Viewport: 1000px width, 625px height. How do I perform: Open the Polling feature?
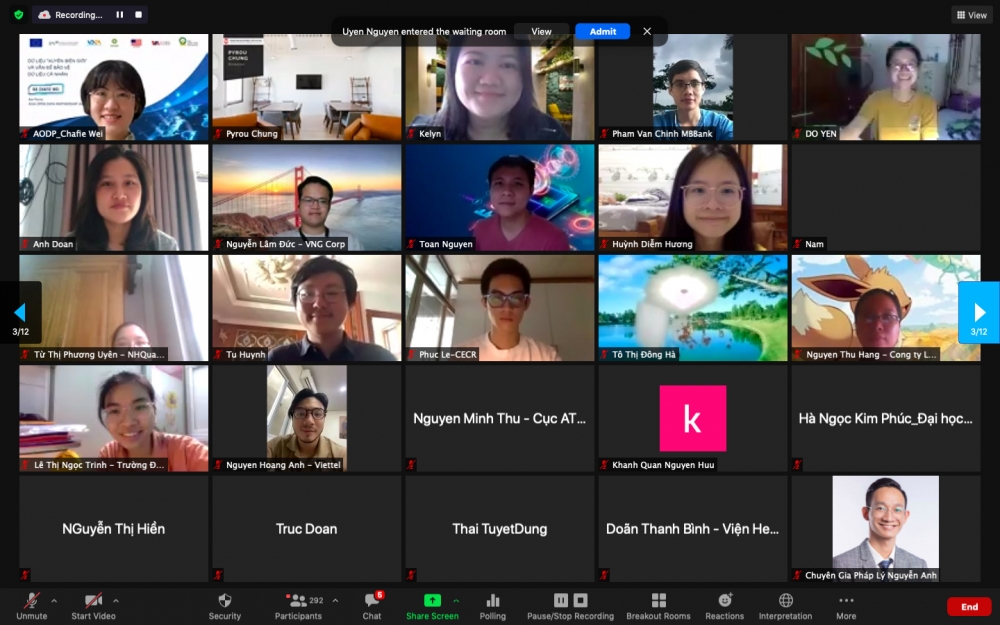pos(492,605)
